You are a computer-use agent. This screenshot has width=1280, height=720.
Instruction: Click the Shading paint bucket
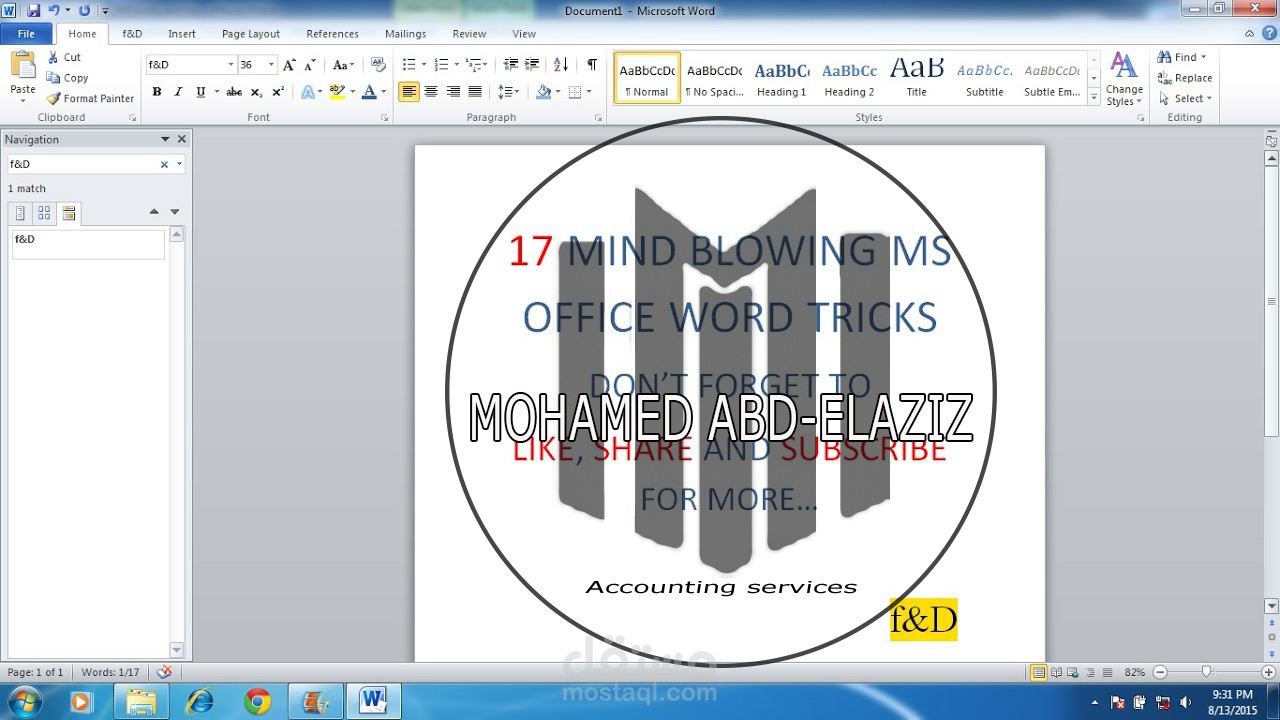coord(543,92)
